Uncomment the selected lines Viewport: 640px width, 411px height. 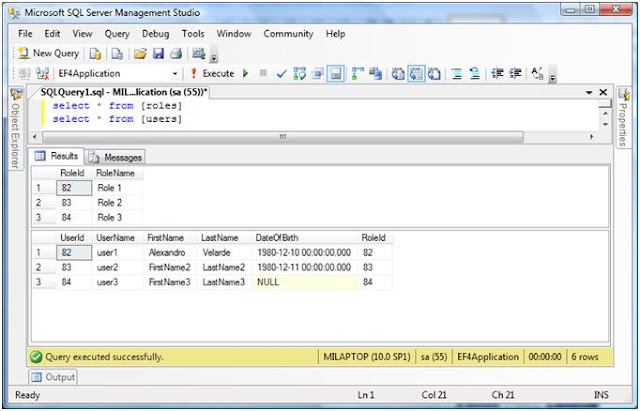pyautogui.click(x=475, y=74)
